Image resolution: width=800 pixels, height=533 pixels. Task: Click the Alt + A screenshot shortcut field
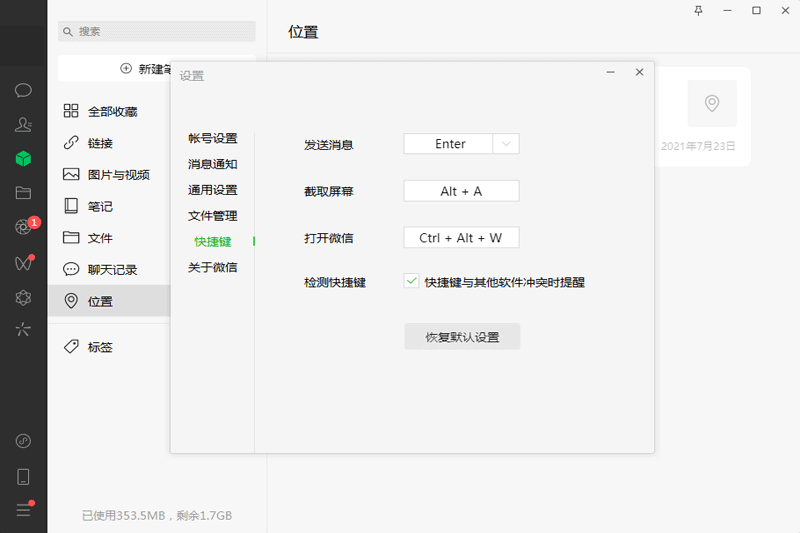461,191
